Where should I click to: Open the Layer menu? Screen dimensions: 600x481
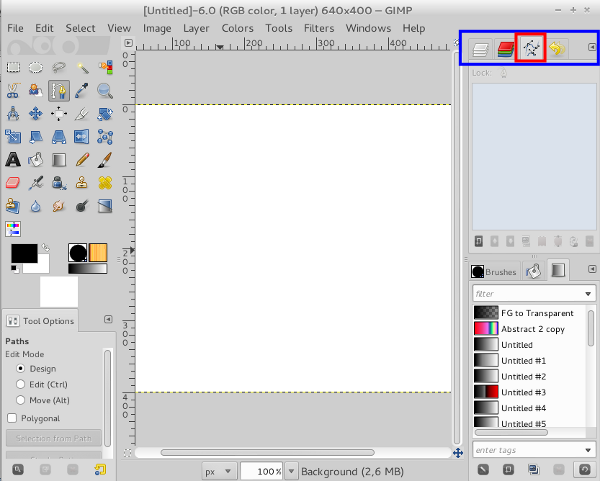point(196,28)
